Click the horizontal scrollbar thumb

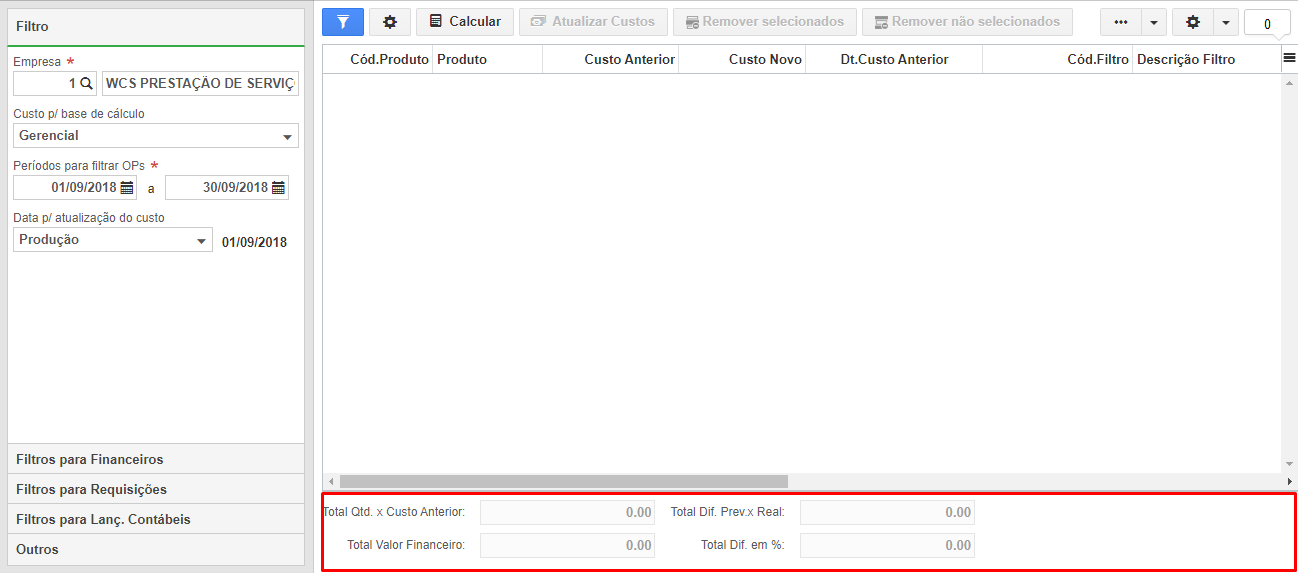564,481
